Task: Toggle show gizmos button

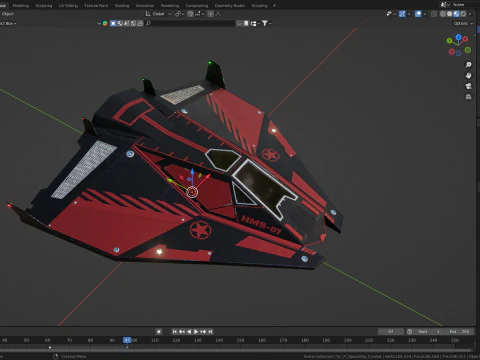Action: pyautogui.click(x=402, y=14)
